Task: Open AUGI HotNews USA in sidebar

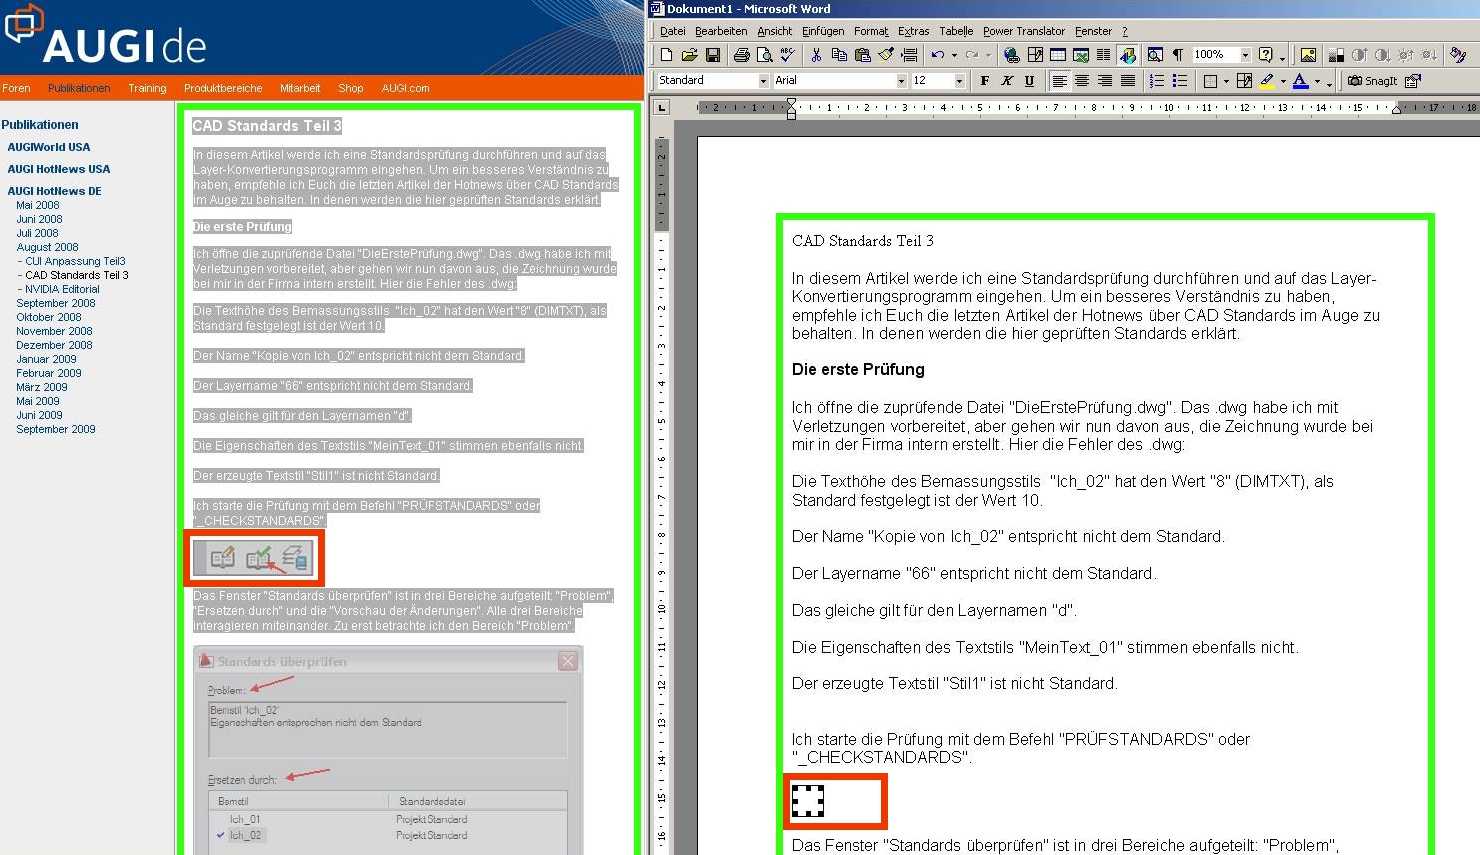Action: tap(59, 169)
